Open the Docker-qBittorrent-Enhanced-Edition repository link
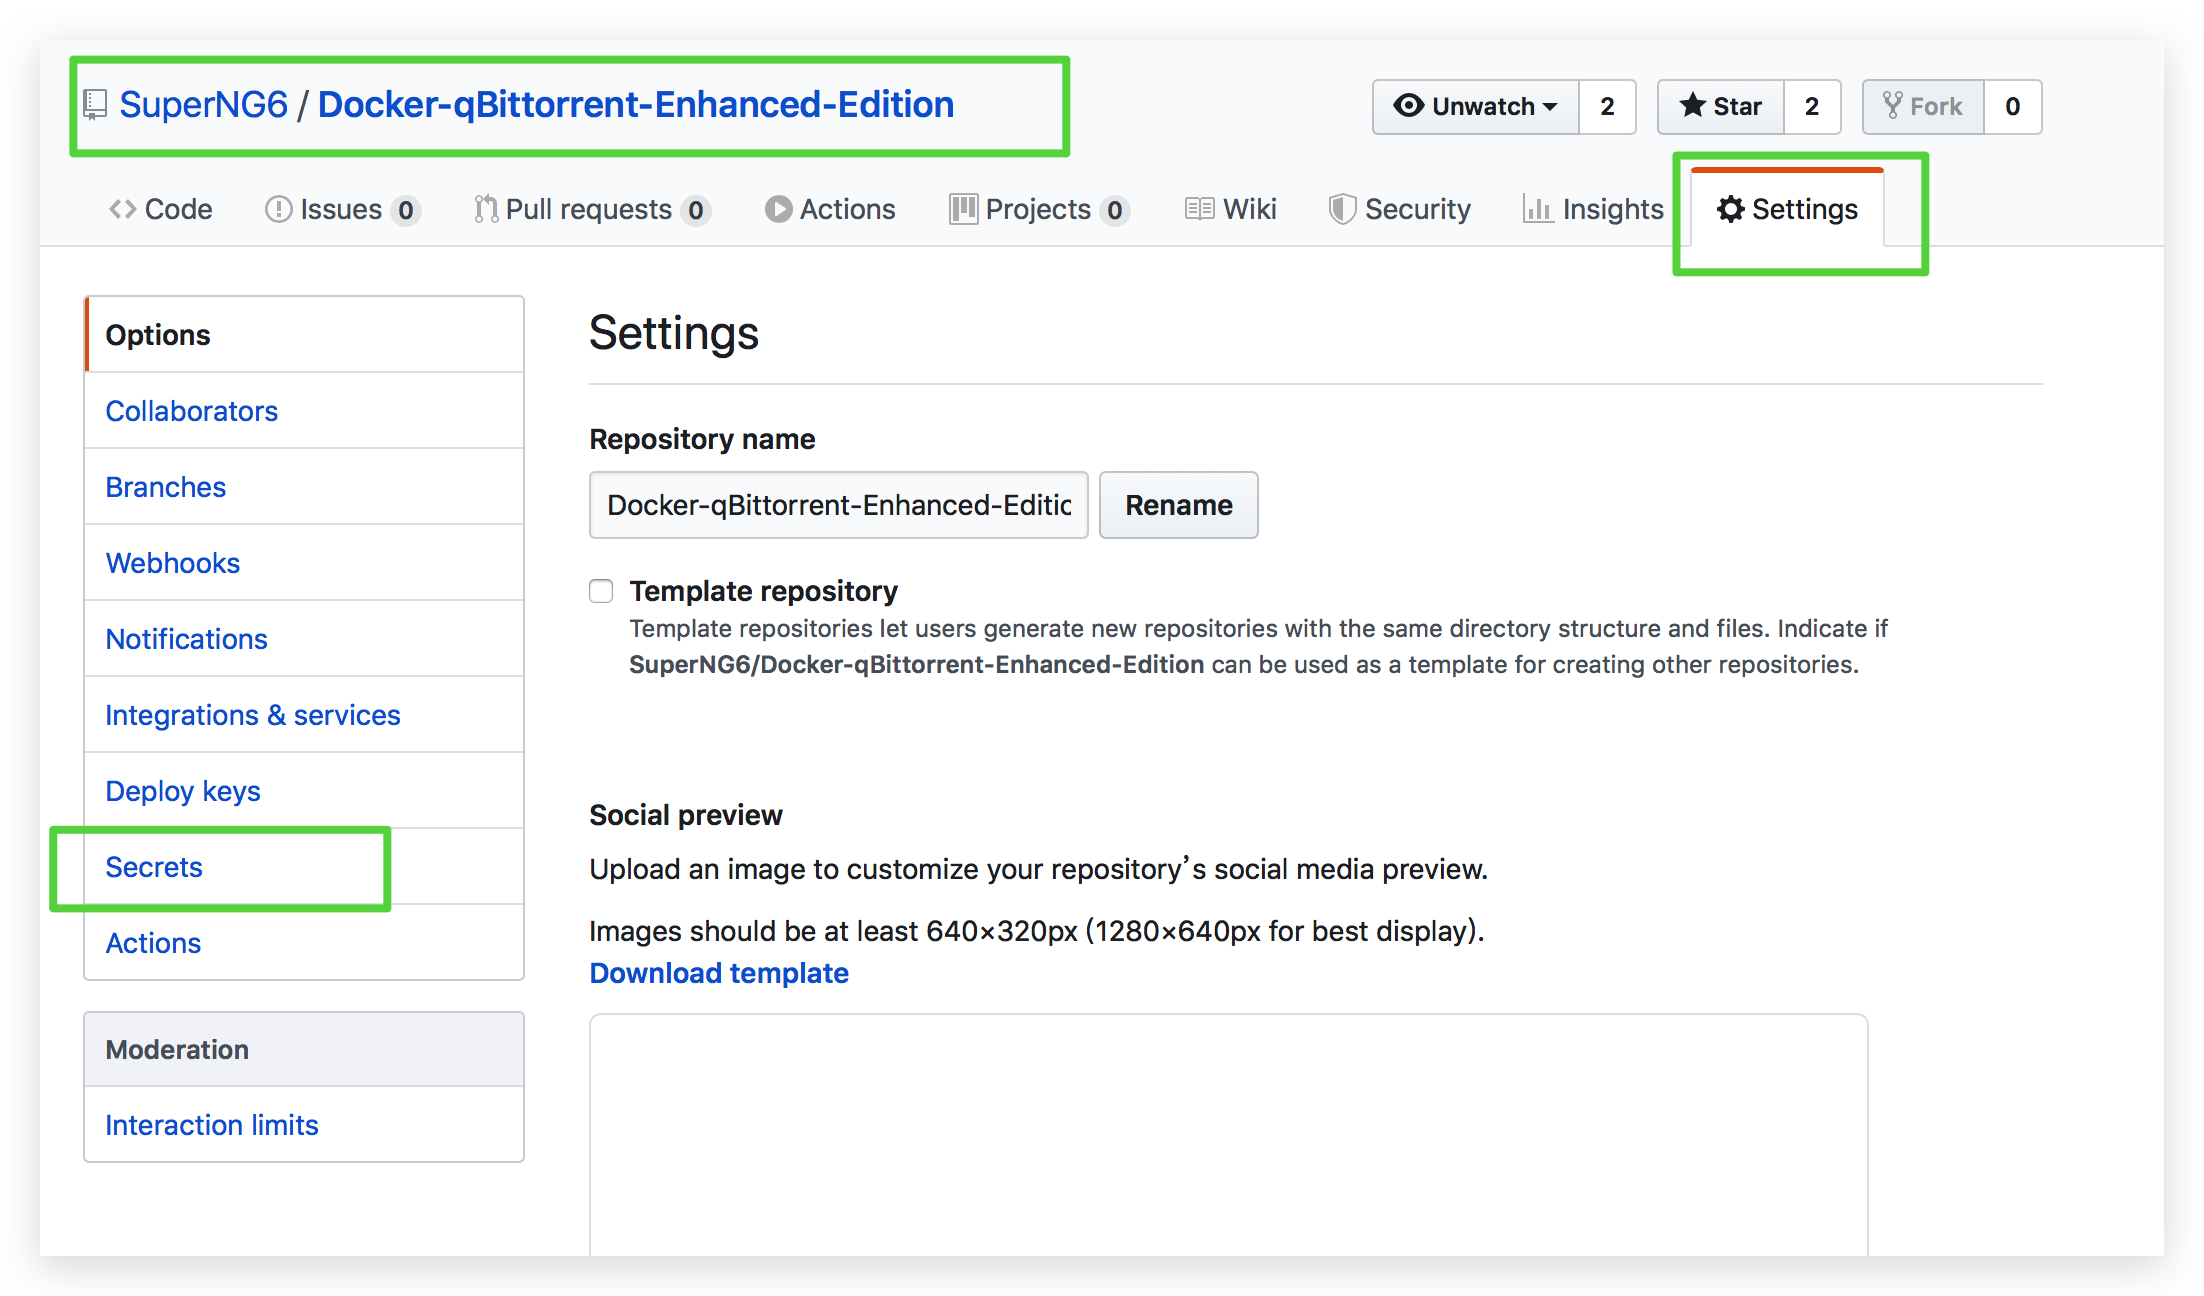Viewport: 2204px width, 1296px height. (636, 104)
